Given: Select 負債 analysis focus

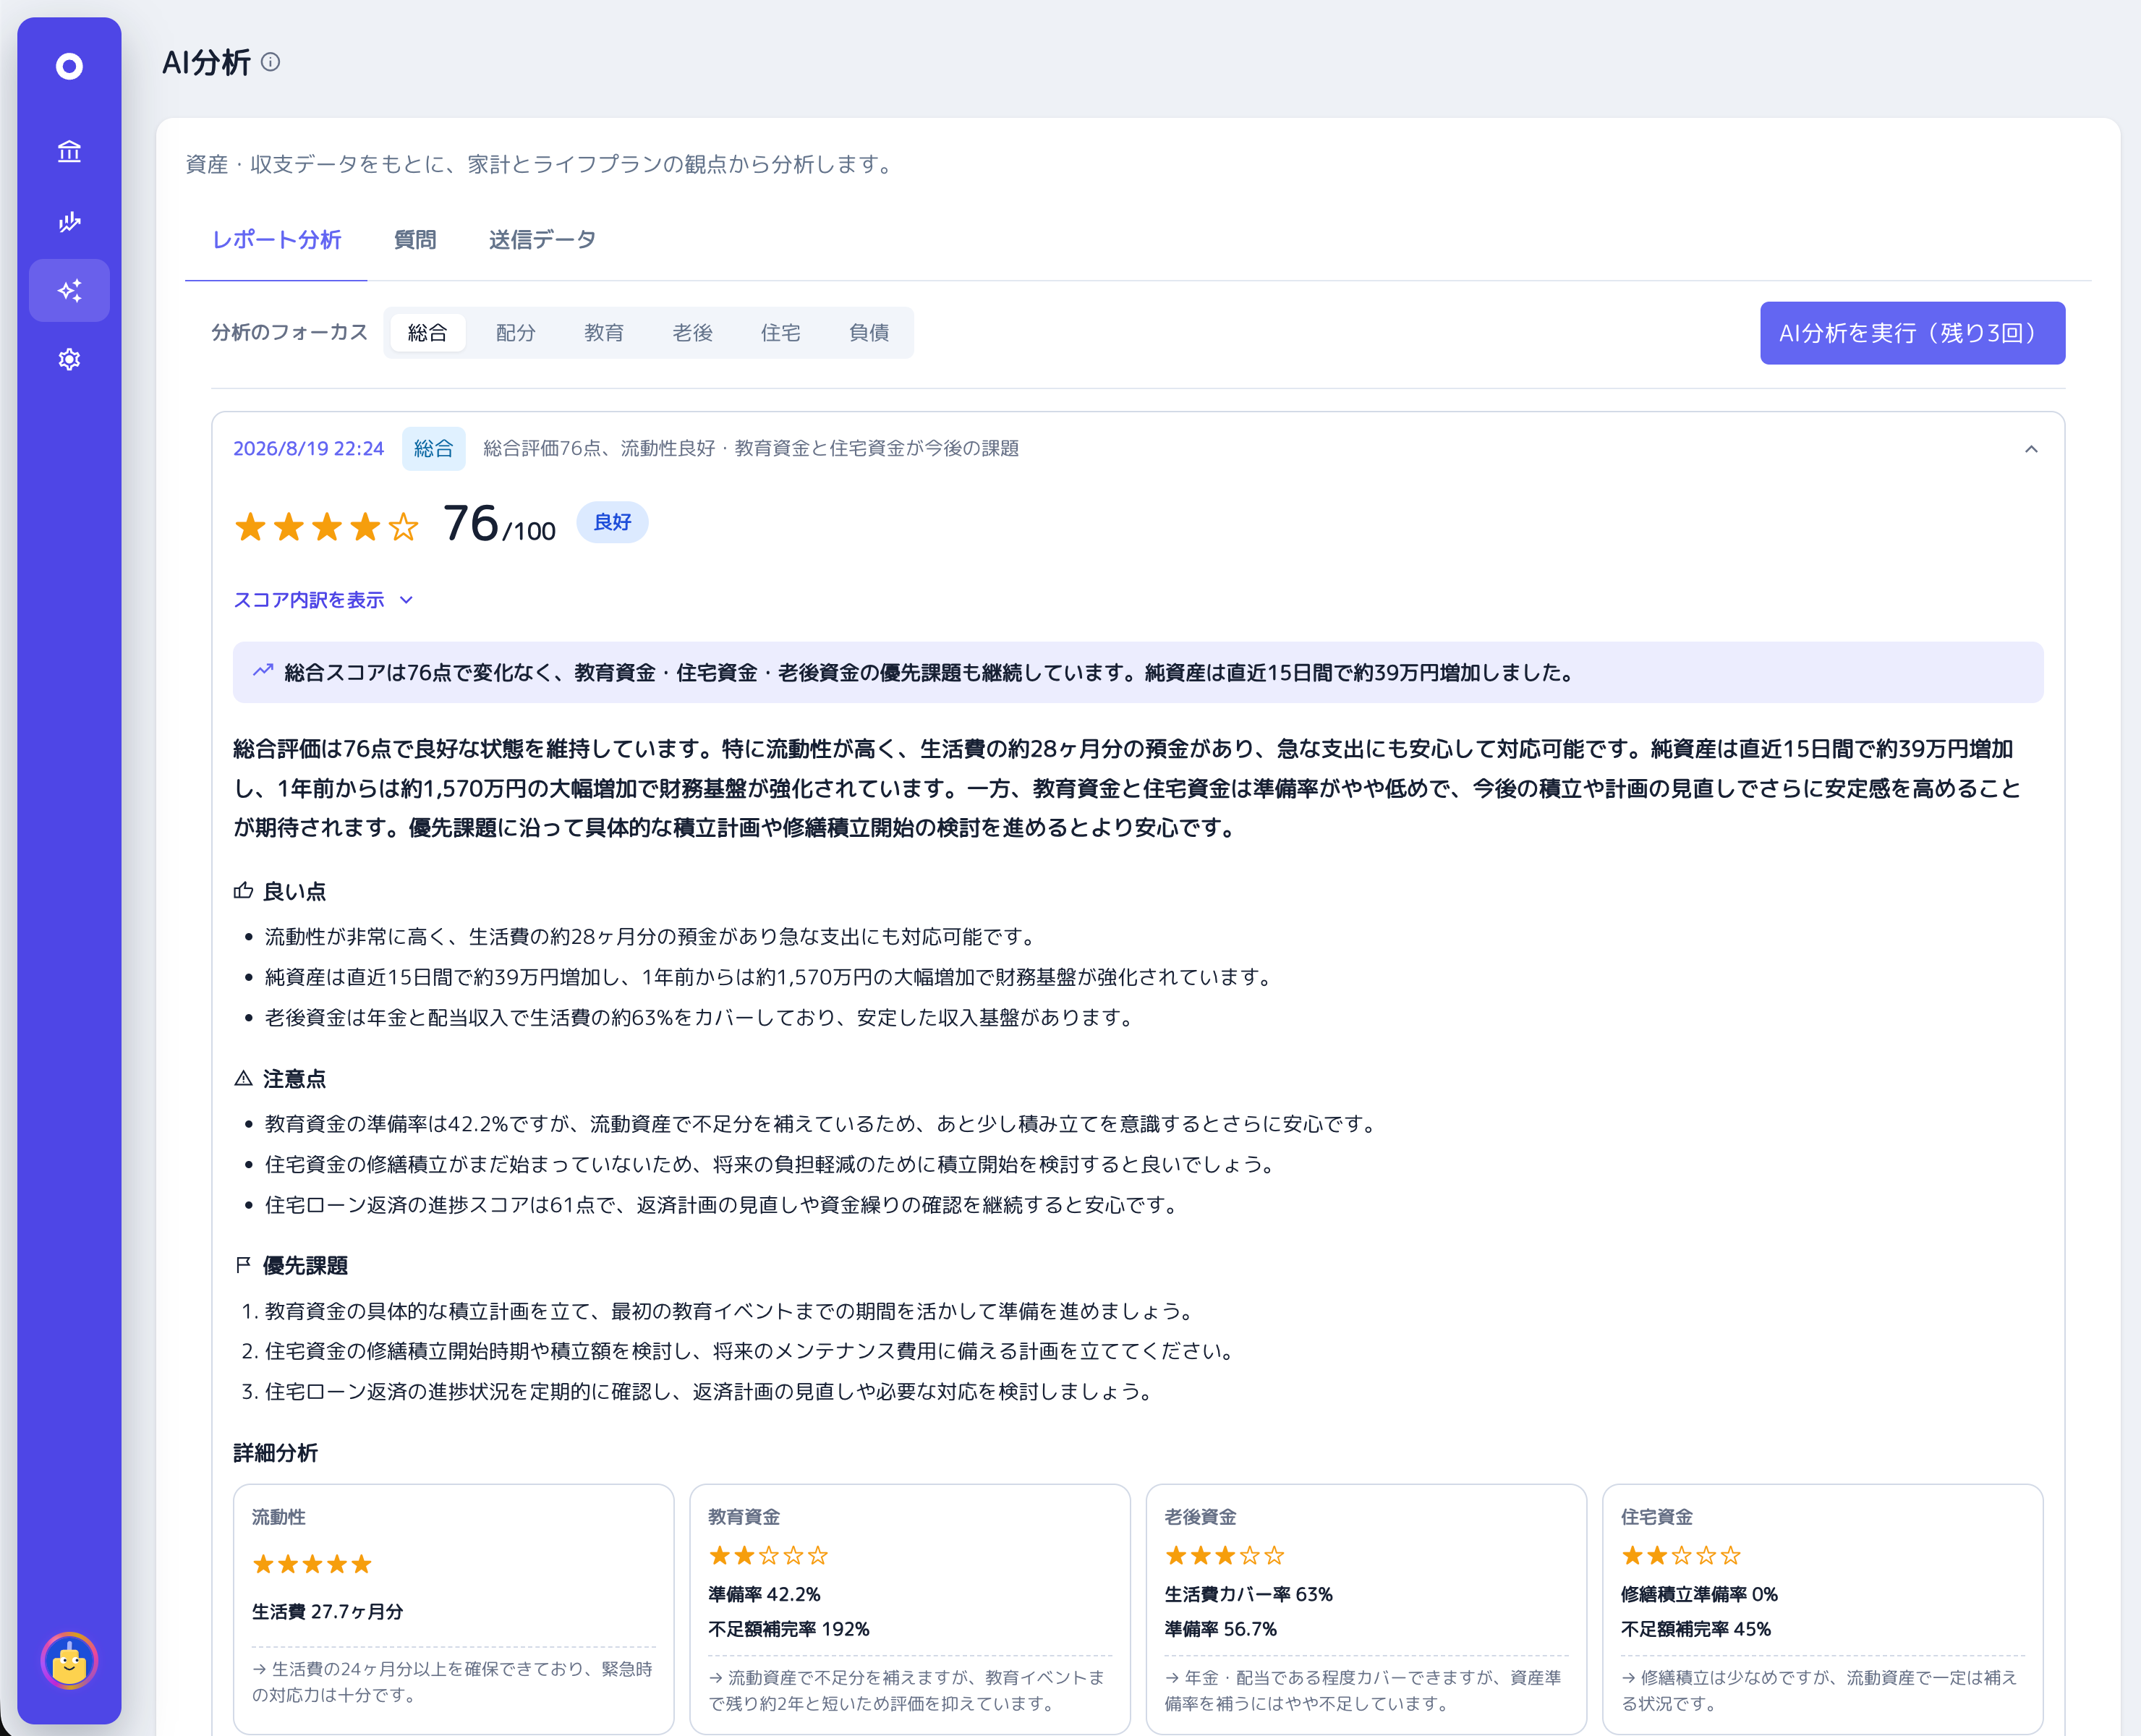Looking at the screenshot, I should click(869, 333).
